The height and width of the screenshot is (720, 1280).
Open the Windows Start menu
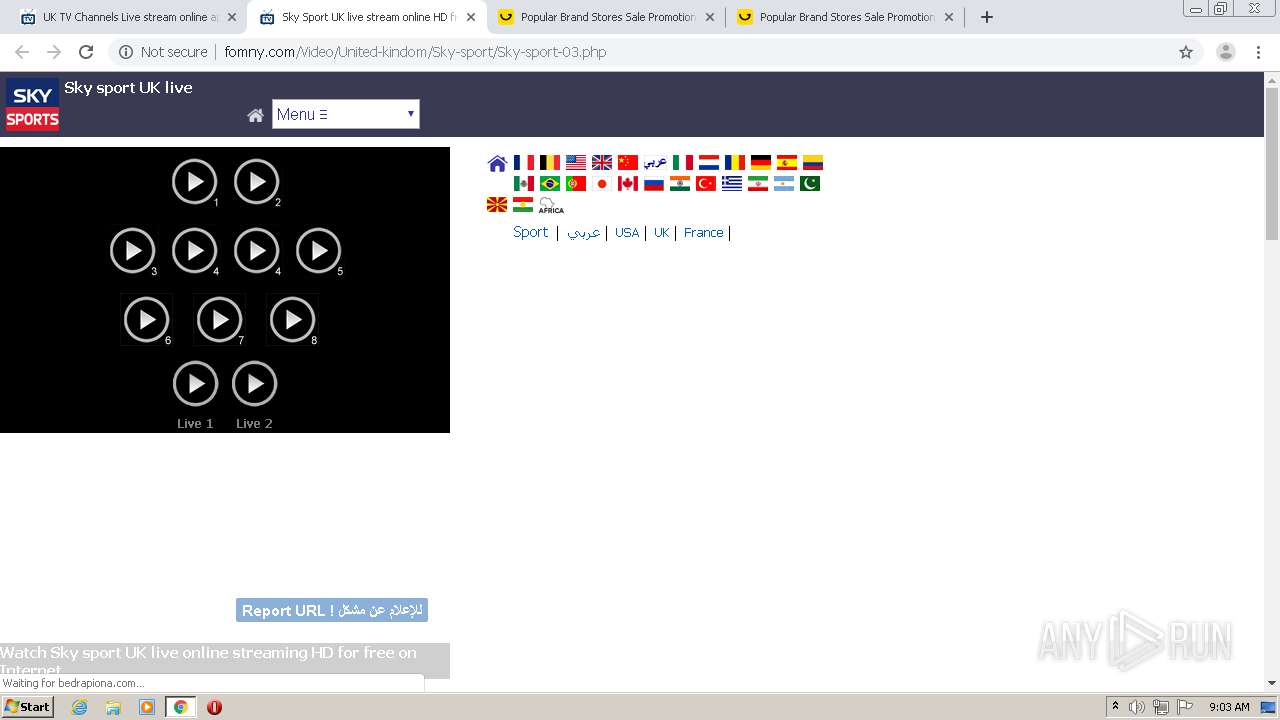click(28, 707)
